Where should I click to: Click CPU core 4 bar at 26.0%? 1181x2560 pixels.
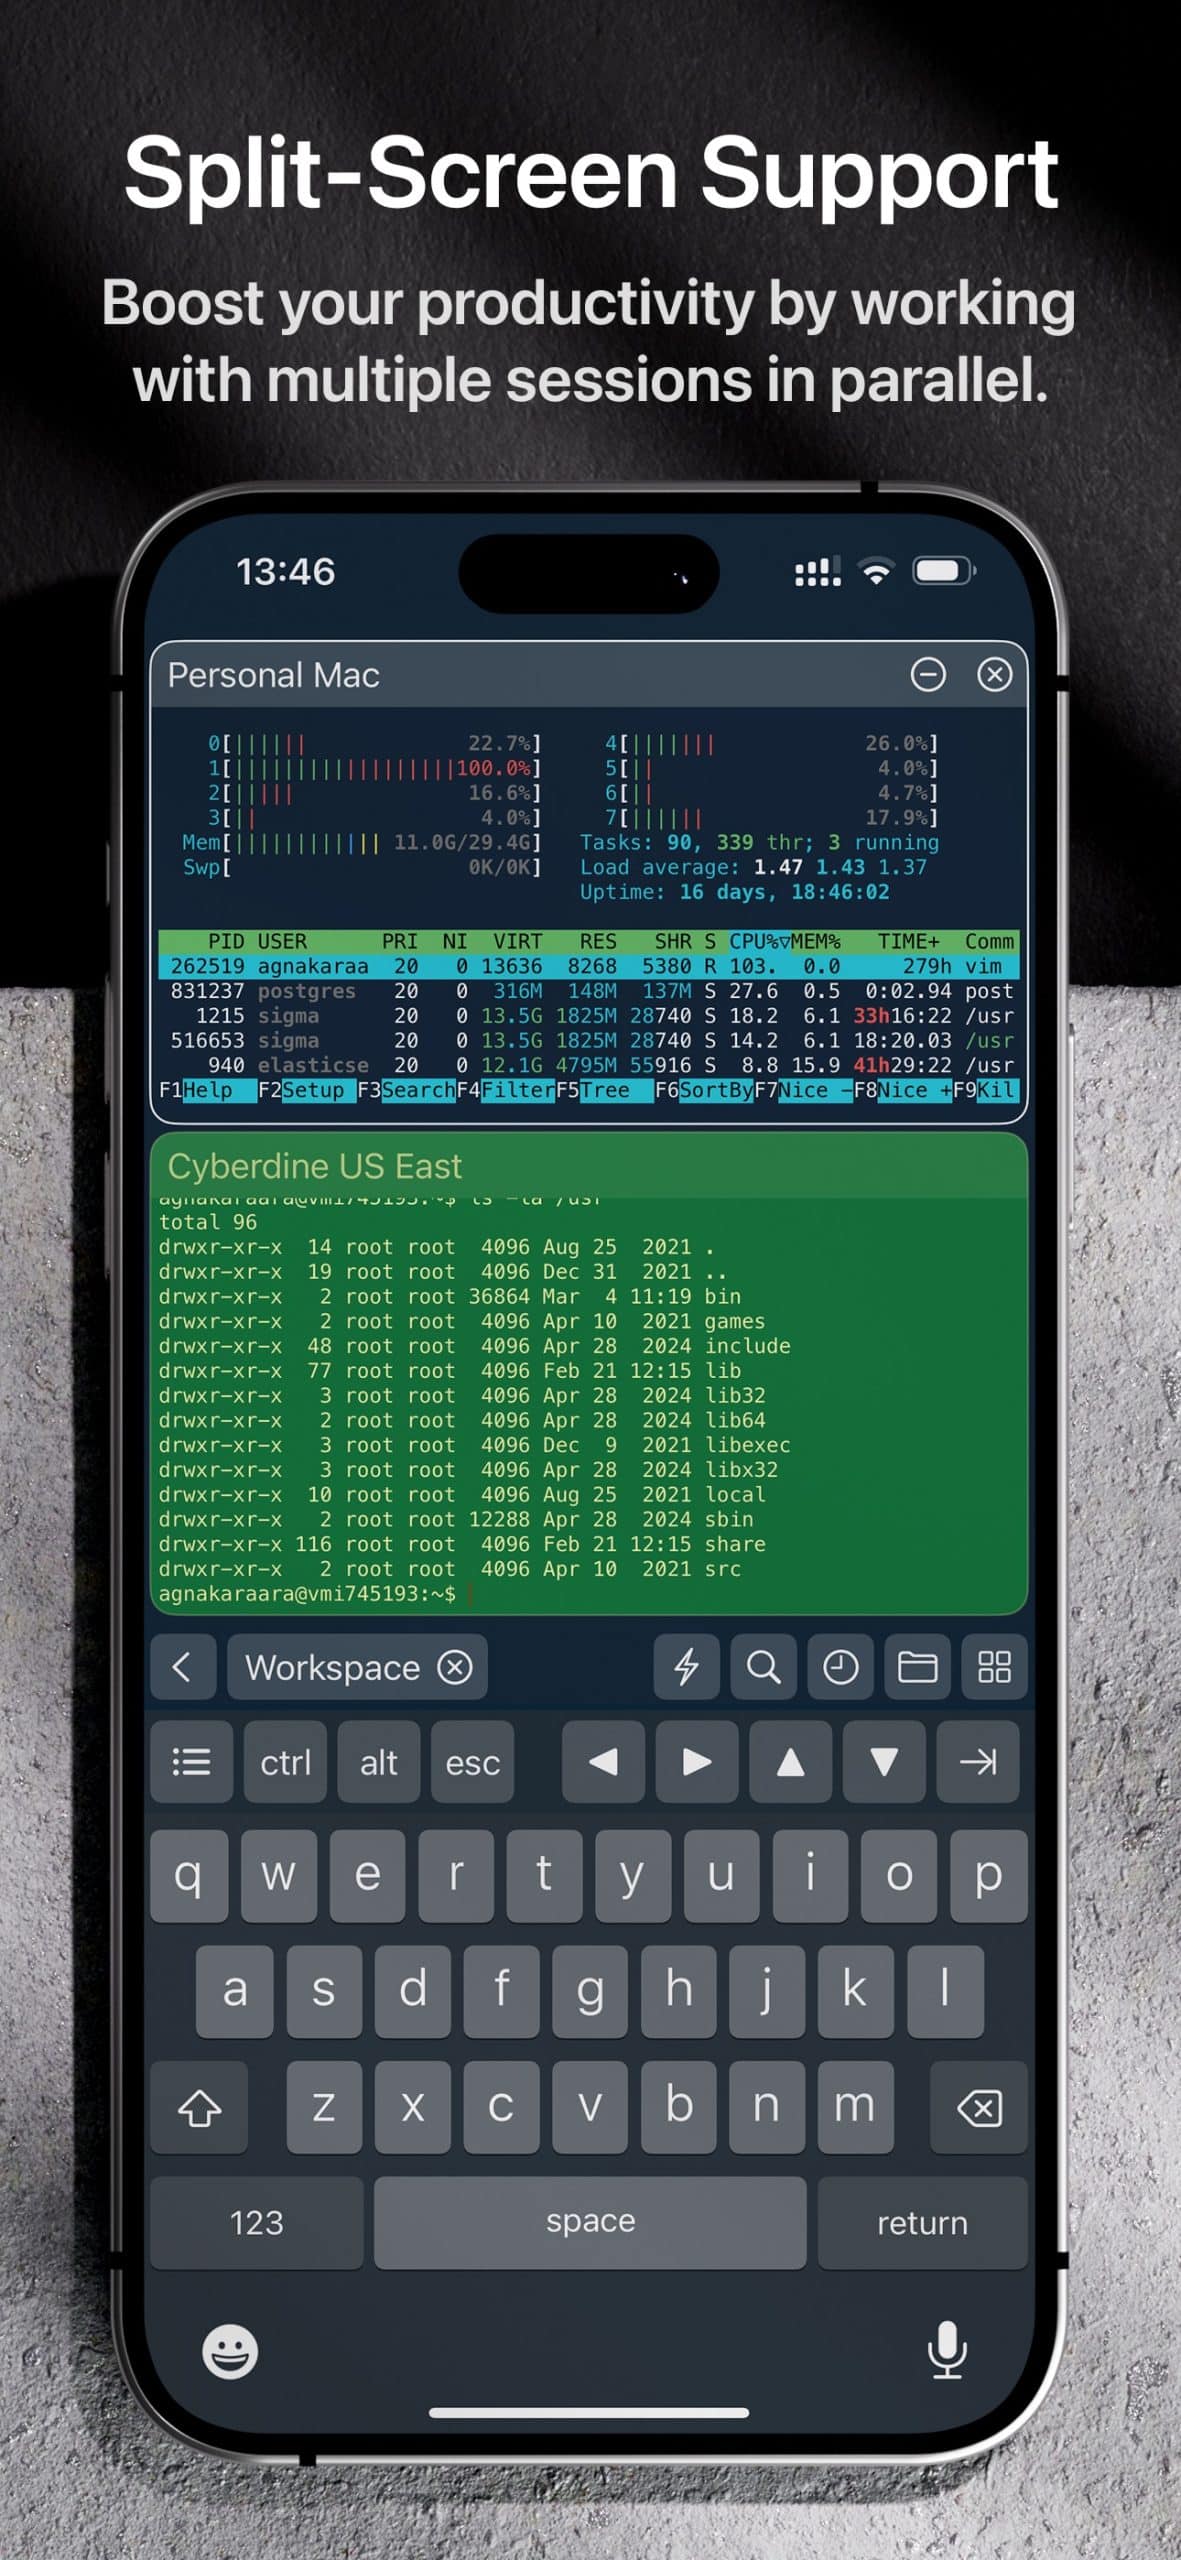tap(772, 743)
